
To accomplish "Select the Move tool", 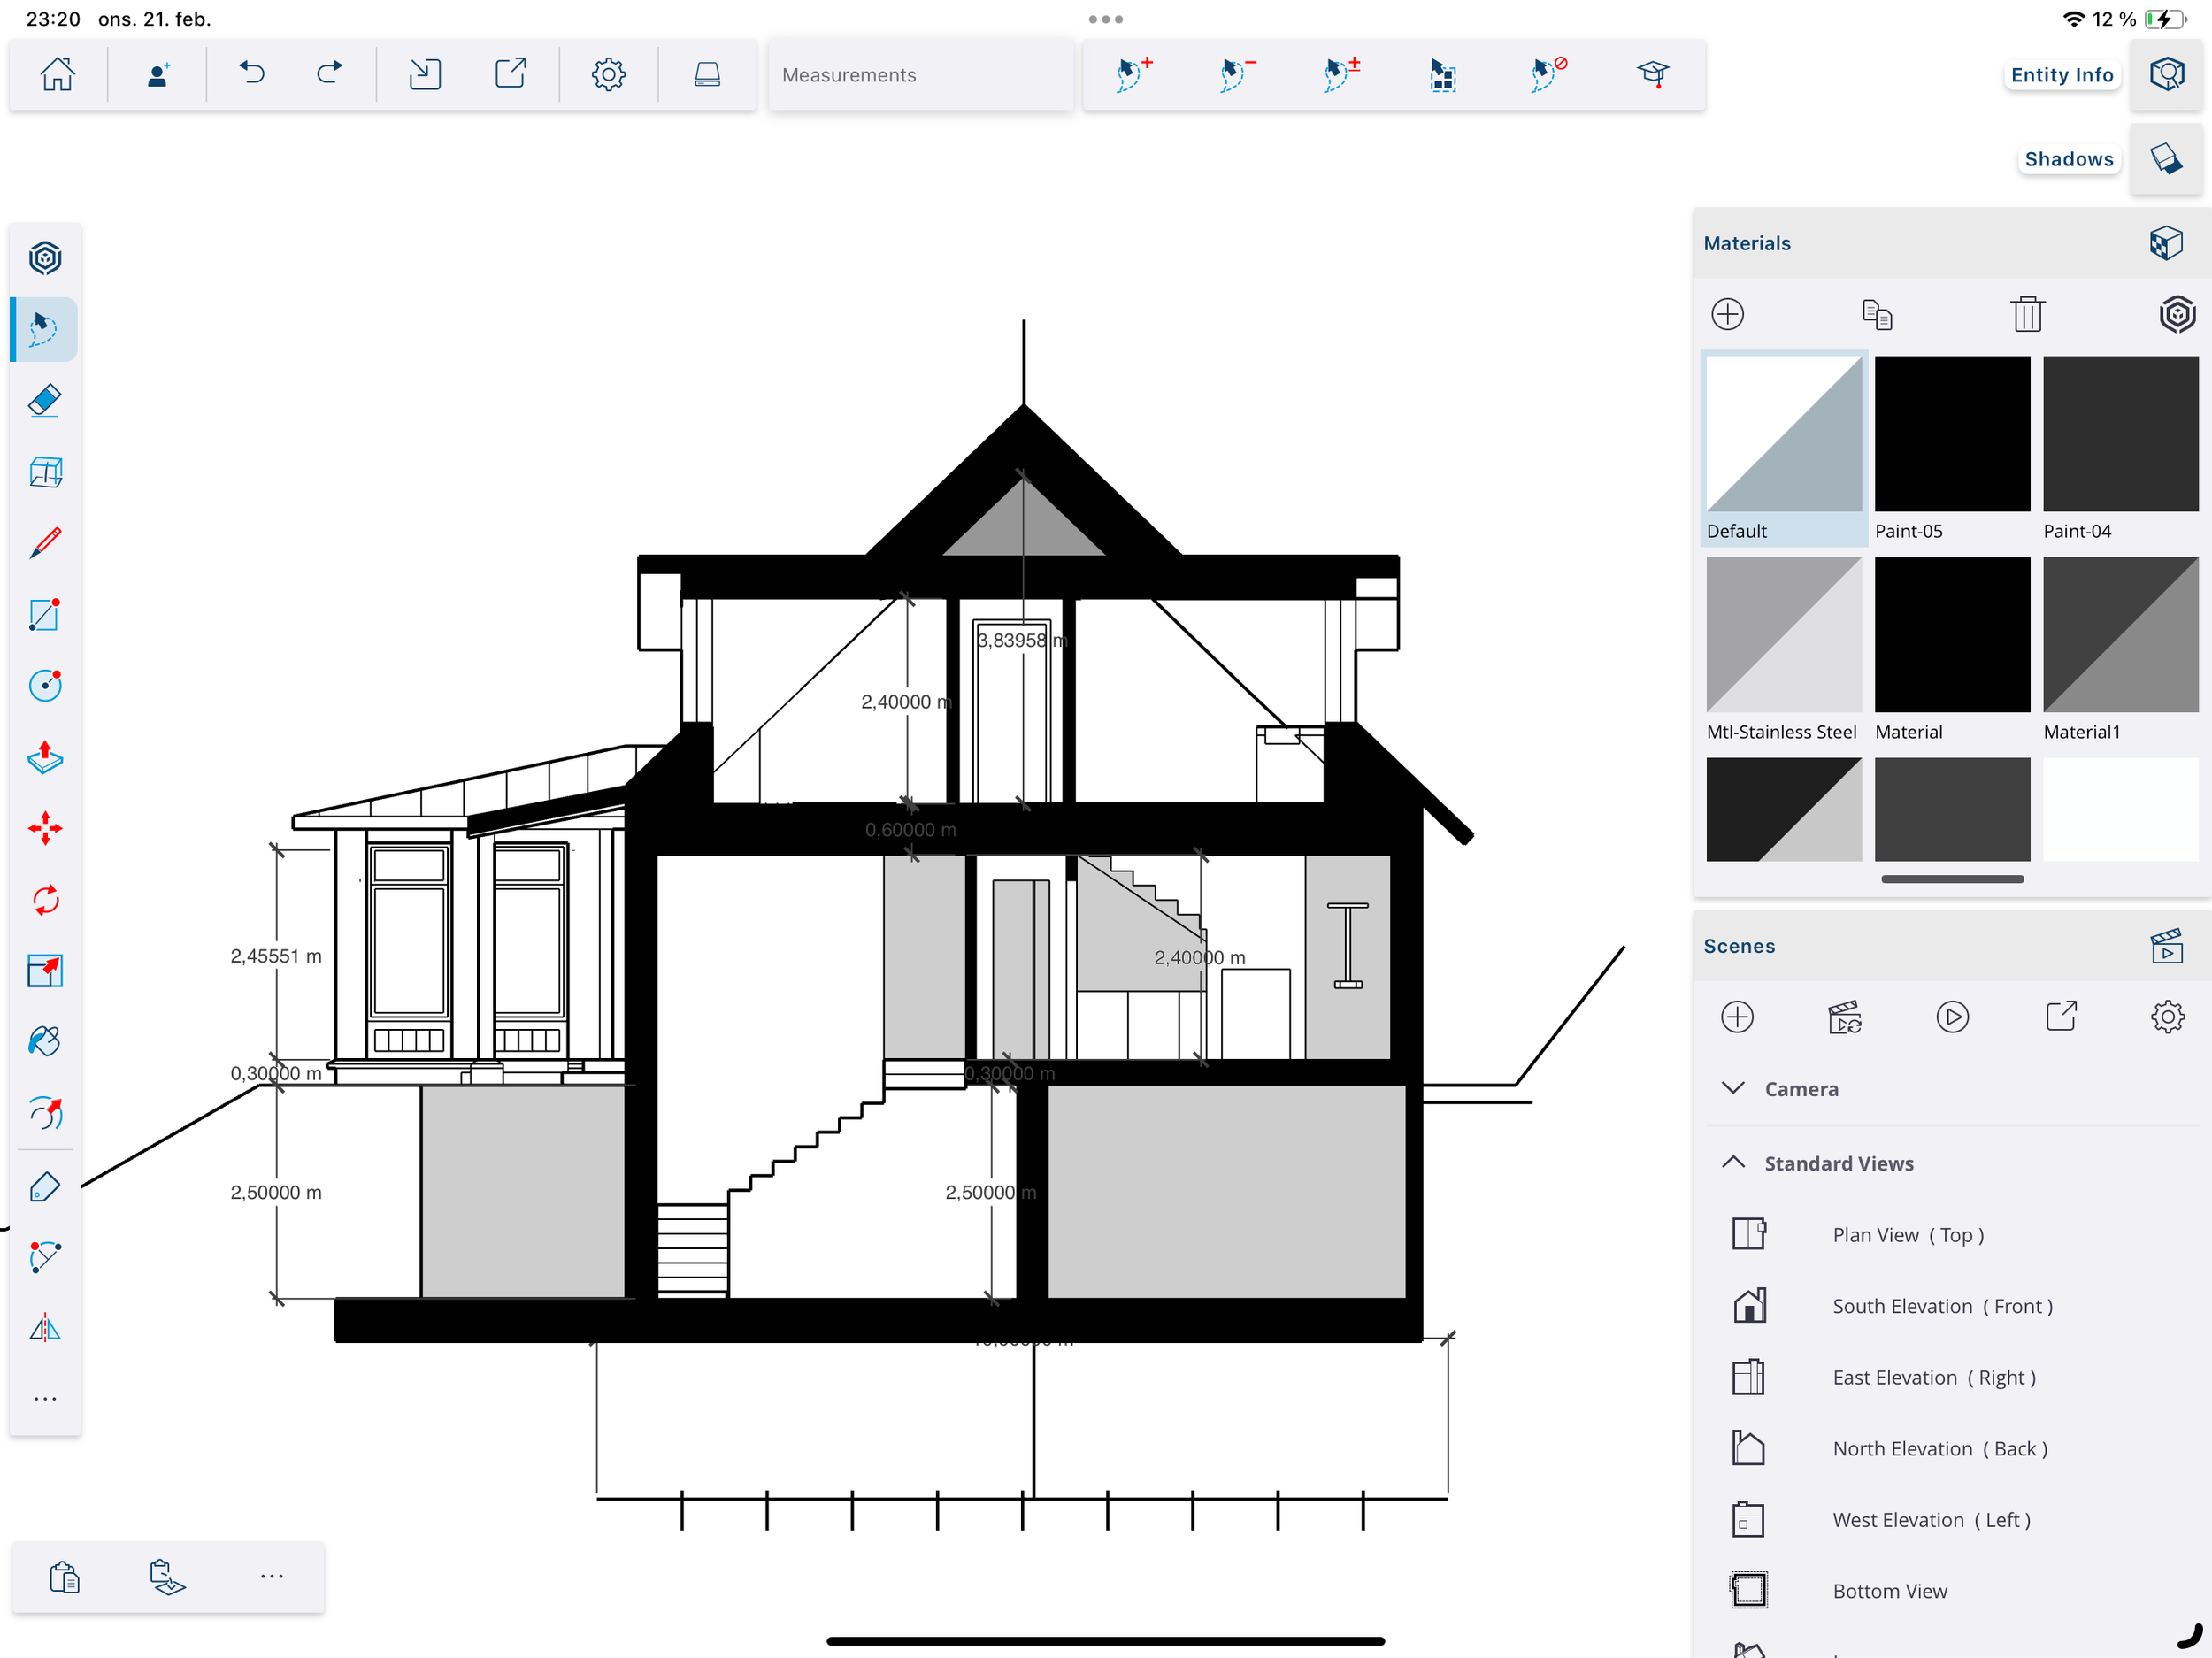I will (x=44, y=828).
